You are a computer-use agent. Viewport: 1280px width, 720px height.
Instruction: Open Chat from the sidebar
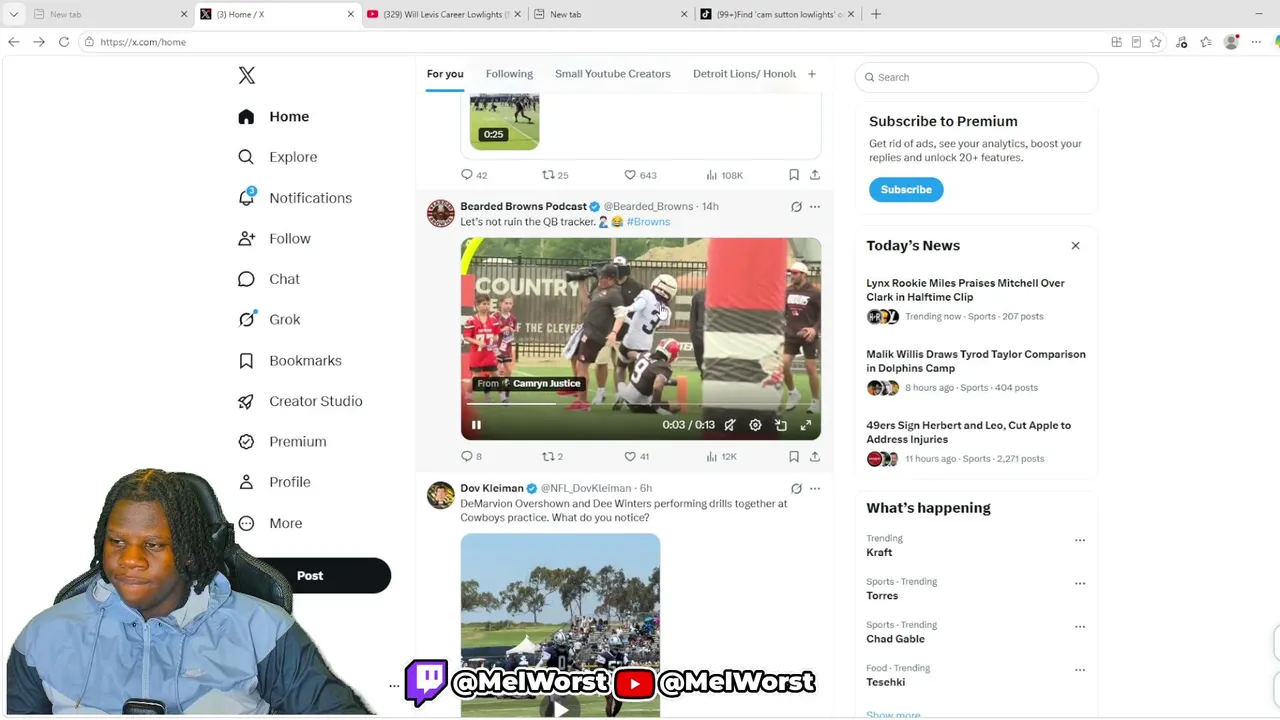[269, 279]
